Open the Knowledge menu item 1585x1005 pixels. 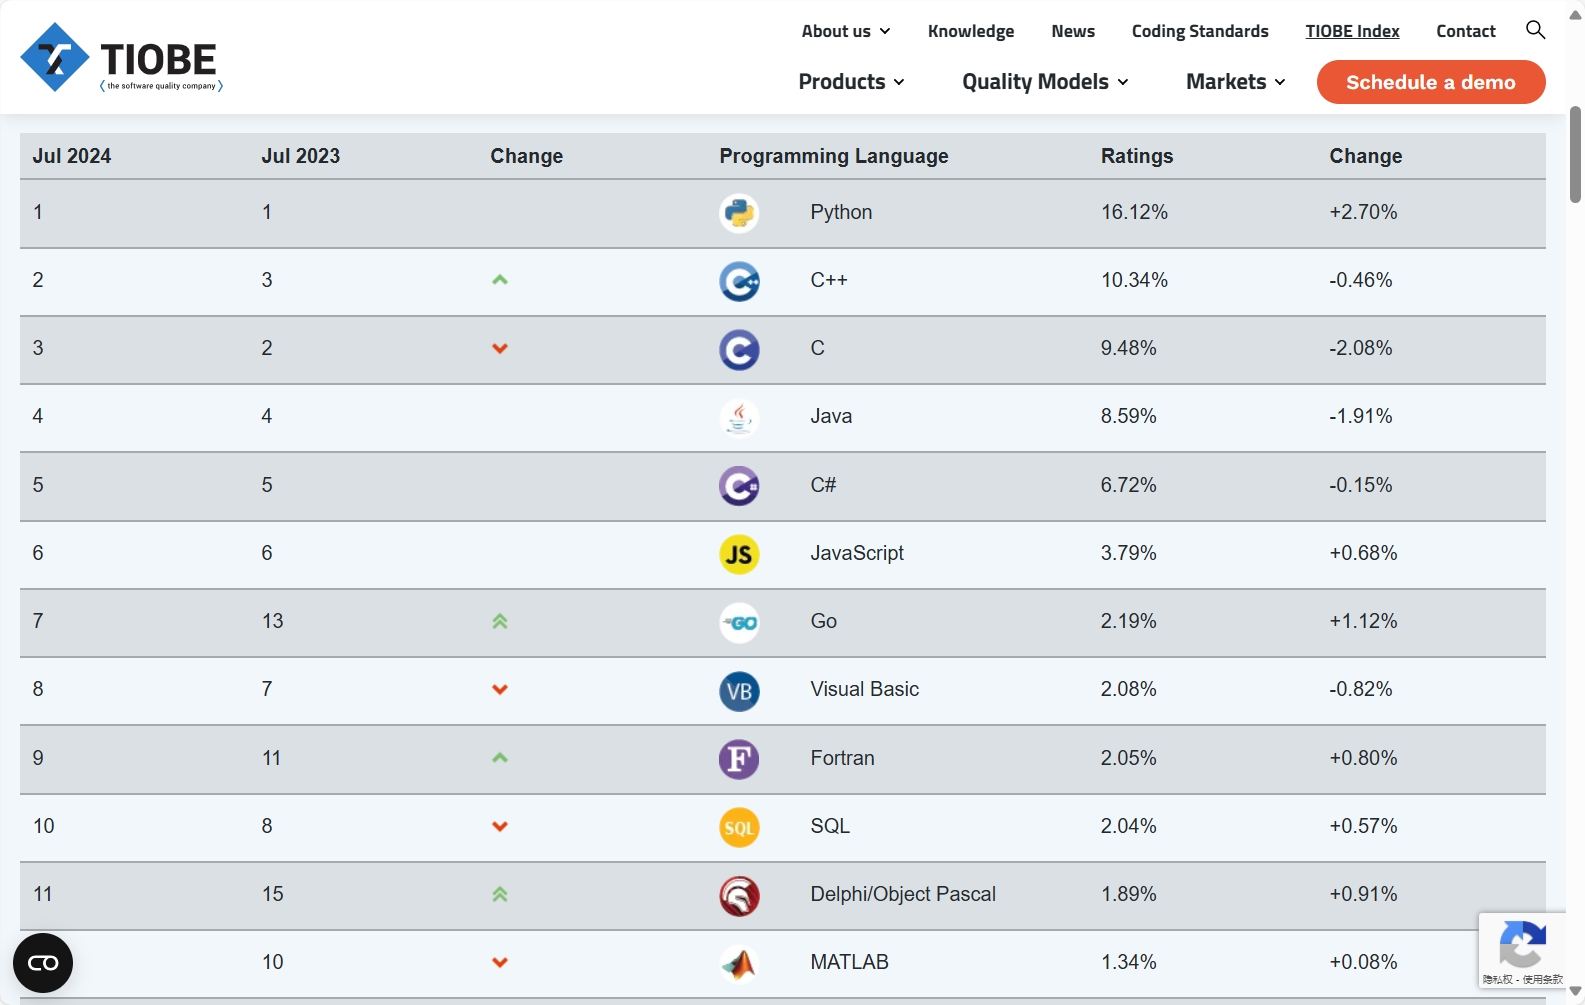(971, 31)
